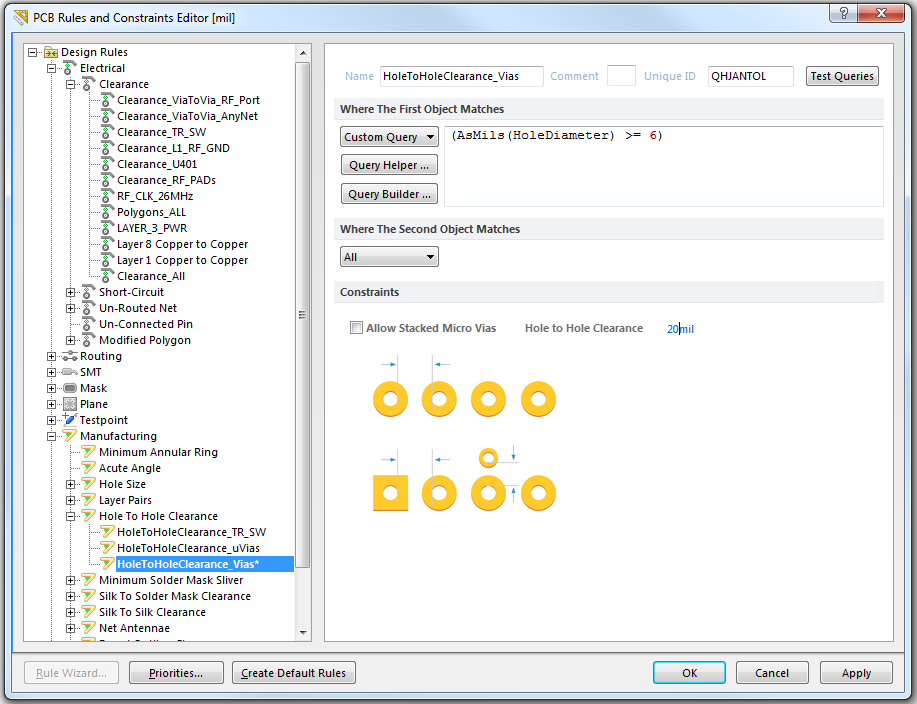Click inside the Name text field
Screen dimensions: 917x704
(460, 76)
